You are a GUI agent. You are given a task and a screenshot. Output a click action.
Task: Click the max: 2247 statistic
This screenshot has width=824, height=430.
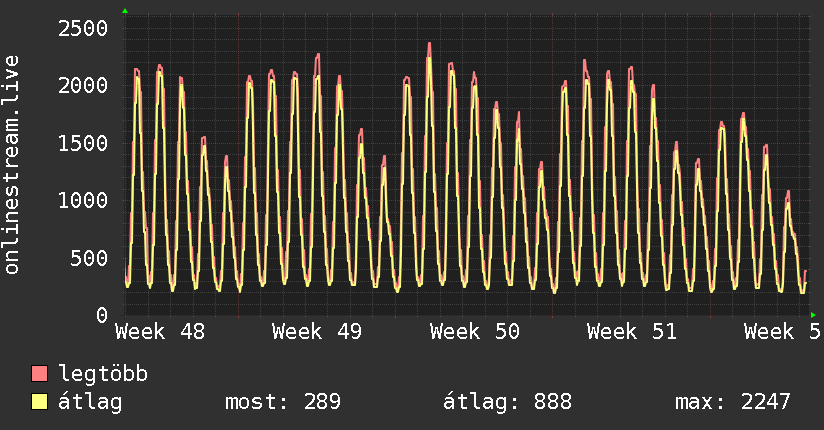point(733,402)
